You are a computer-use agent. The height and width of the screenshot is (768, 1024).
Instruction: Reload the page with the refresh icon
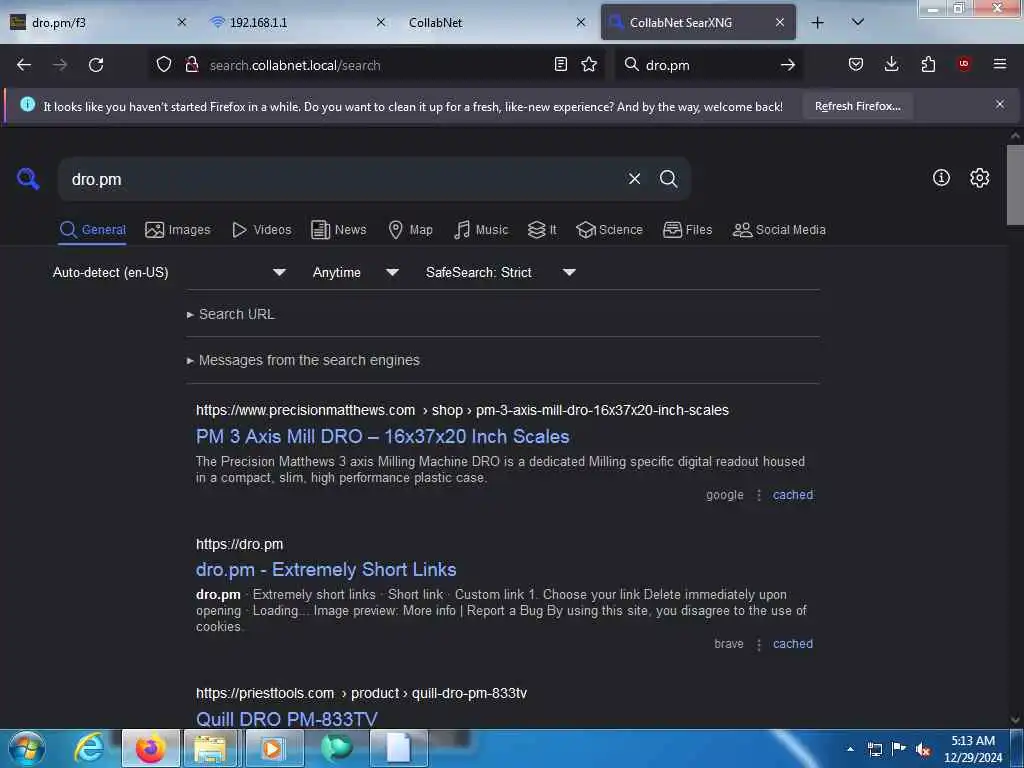(96, 65)
